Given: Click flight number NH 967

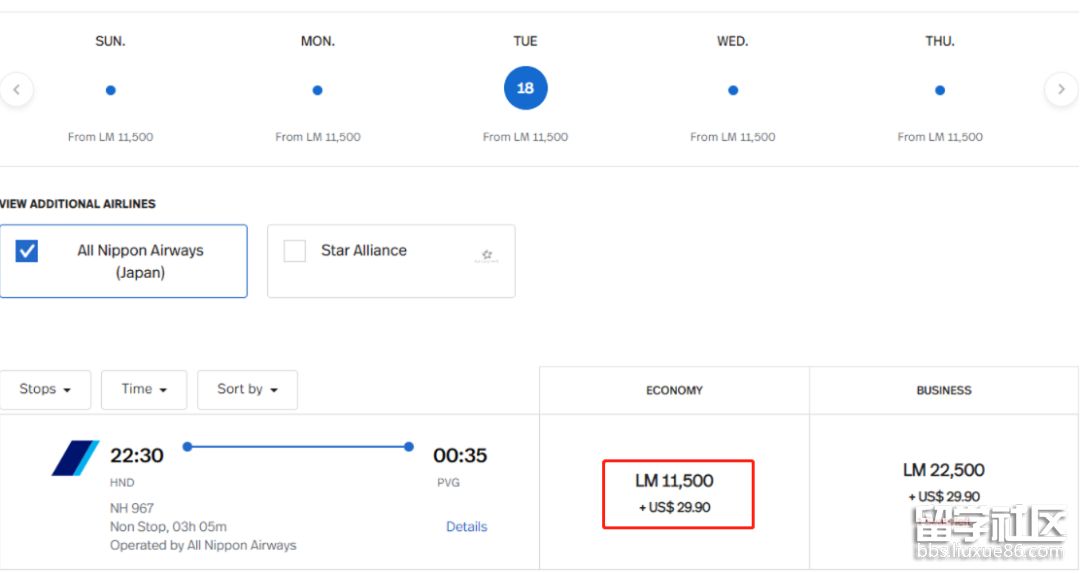Looking at the screenshot, I should pyautogui.click(x=132, y=508).
